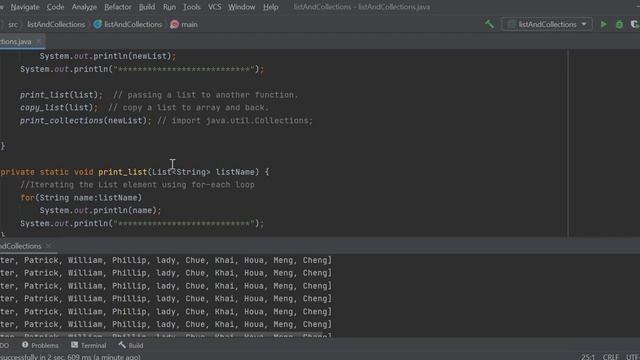Open the Help menu
640x360 pixels.
(270, 7)
